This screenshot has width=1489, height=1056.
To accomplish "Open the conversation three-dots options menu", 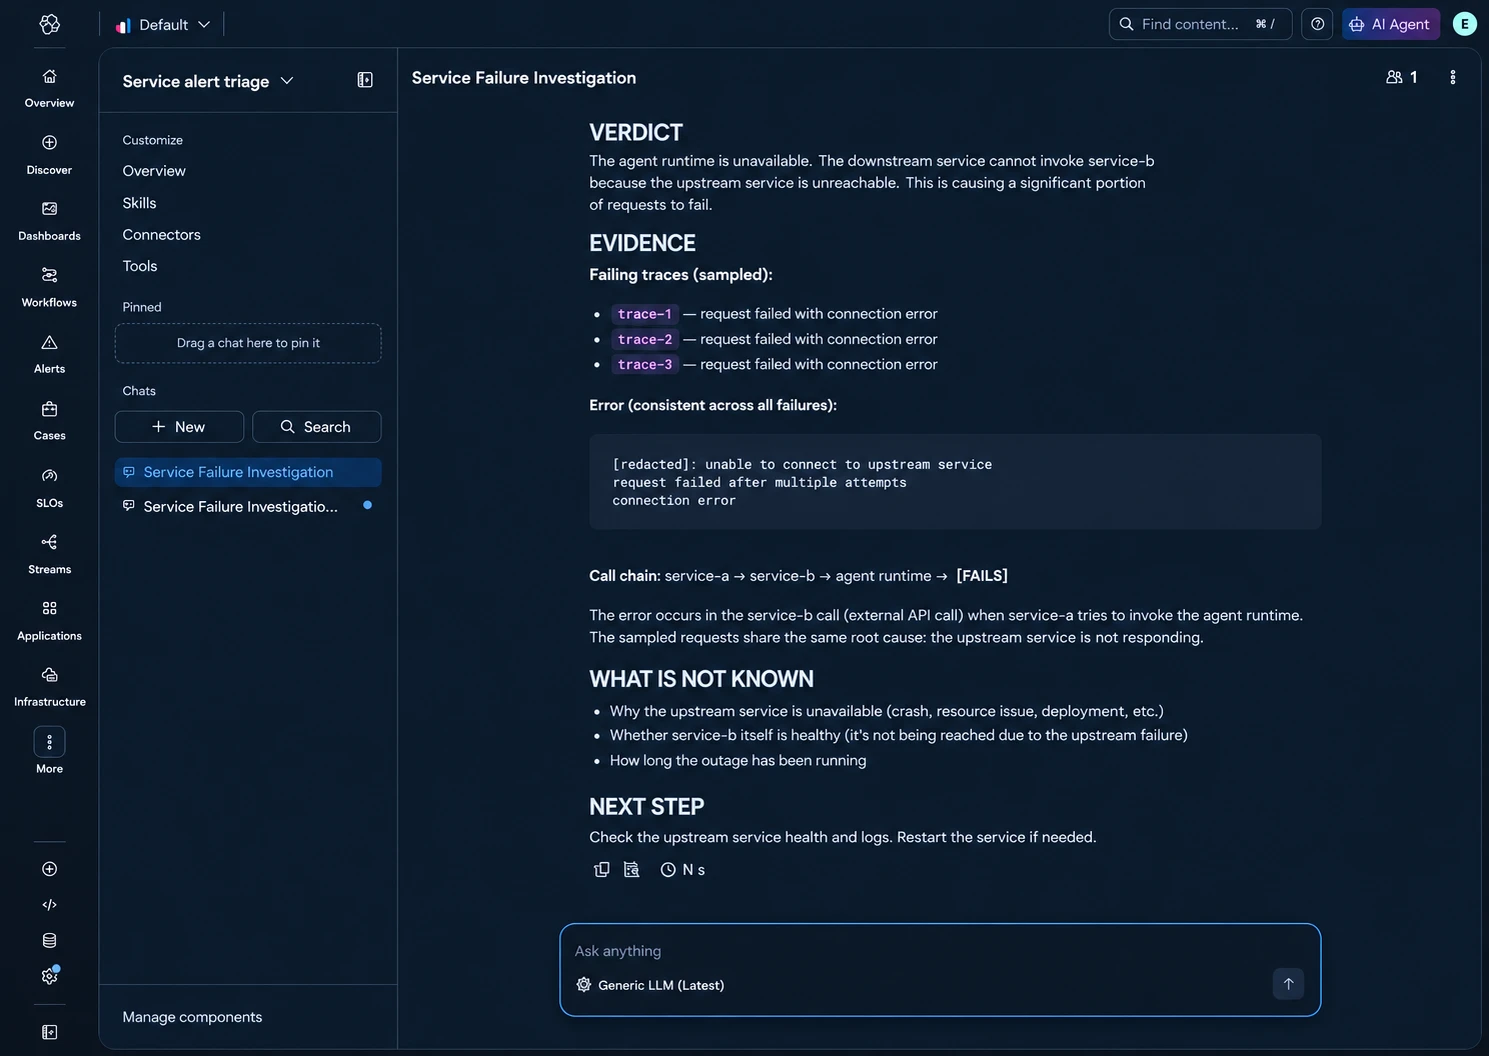I will click(1452, 77).
